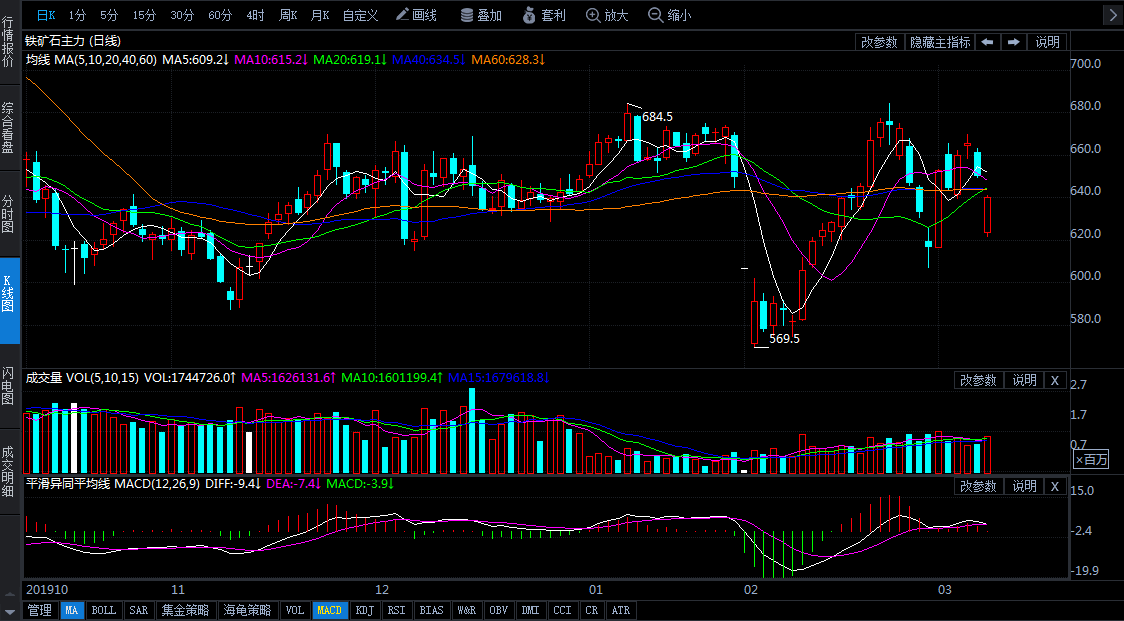
Task: Click 隐藏主指标 button
Action: [x=940, y=42]
